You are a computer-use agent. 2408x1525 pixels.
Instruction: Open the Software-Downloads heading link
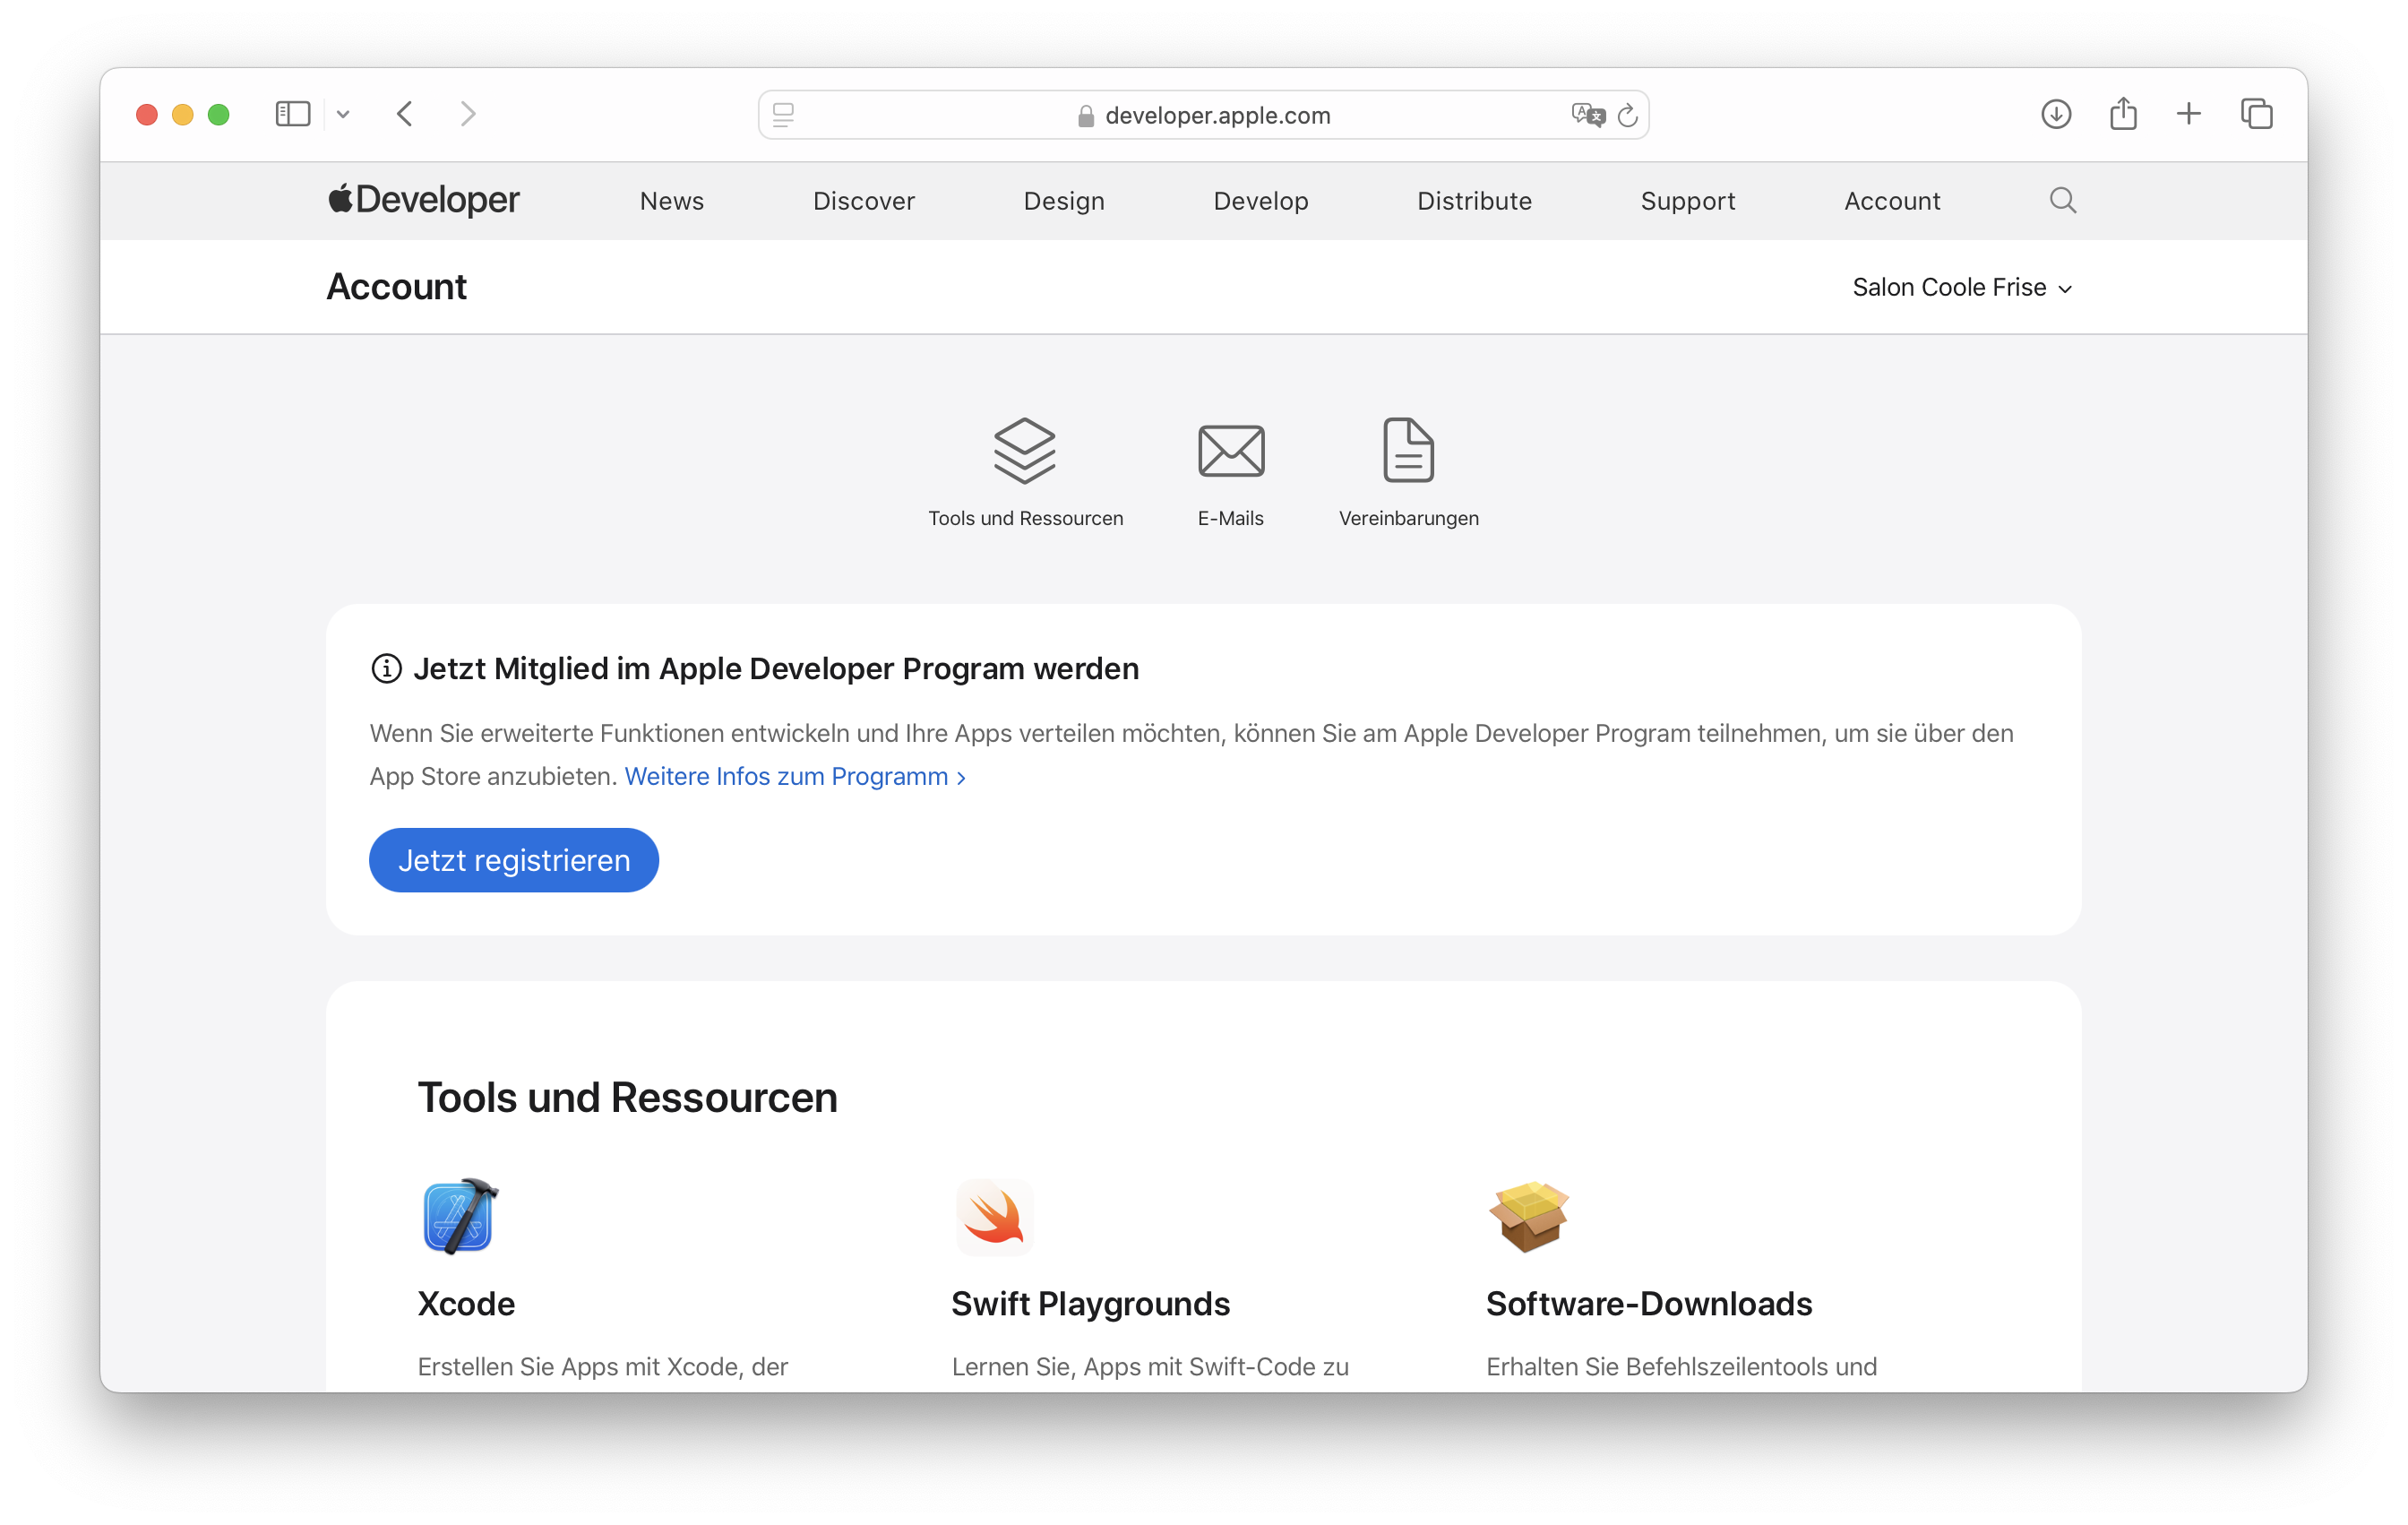point(1649,1304)
